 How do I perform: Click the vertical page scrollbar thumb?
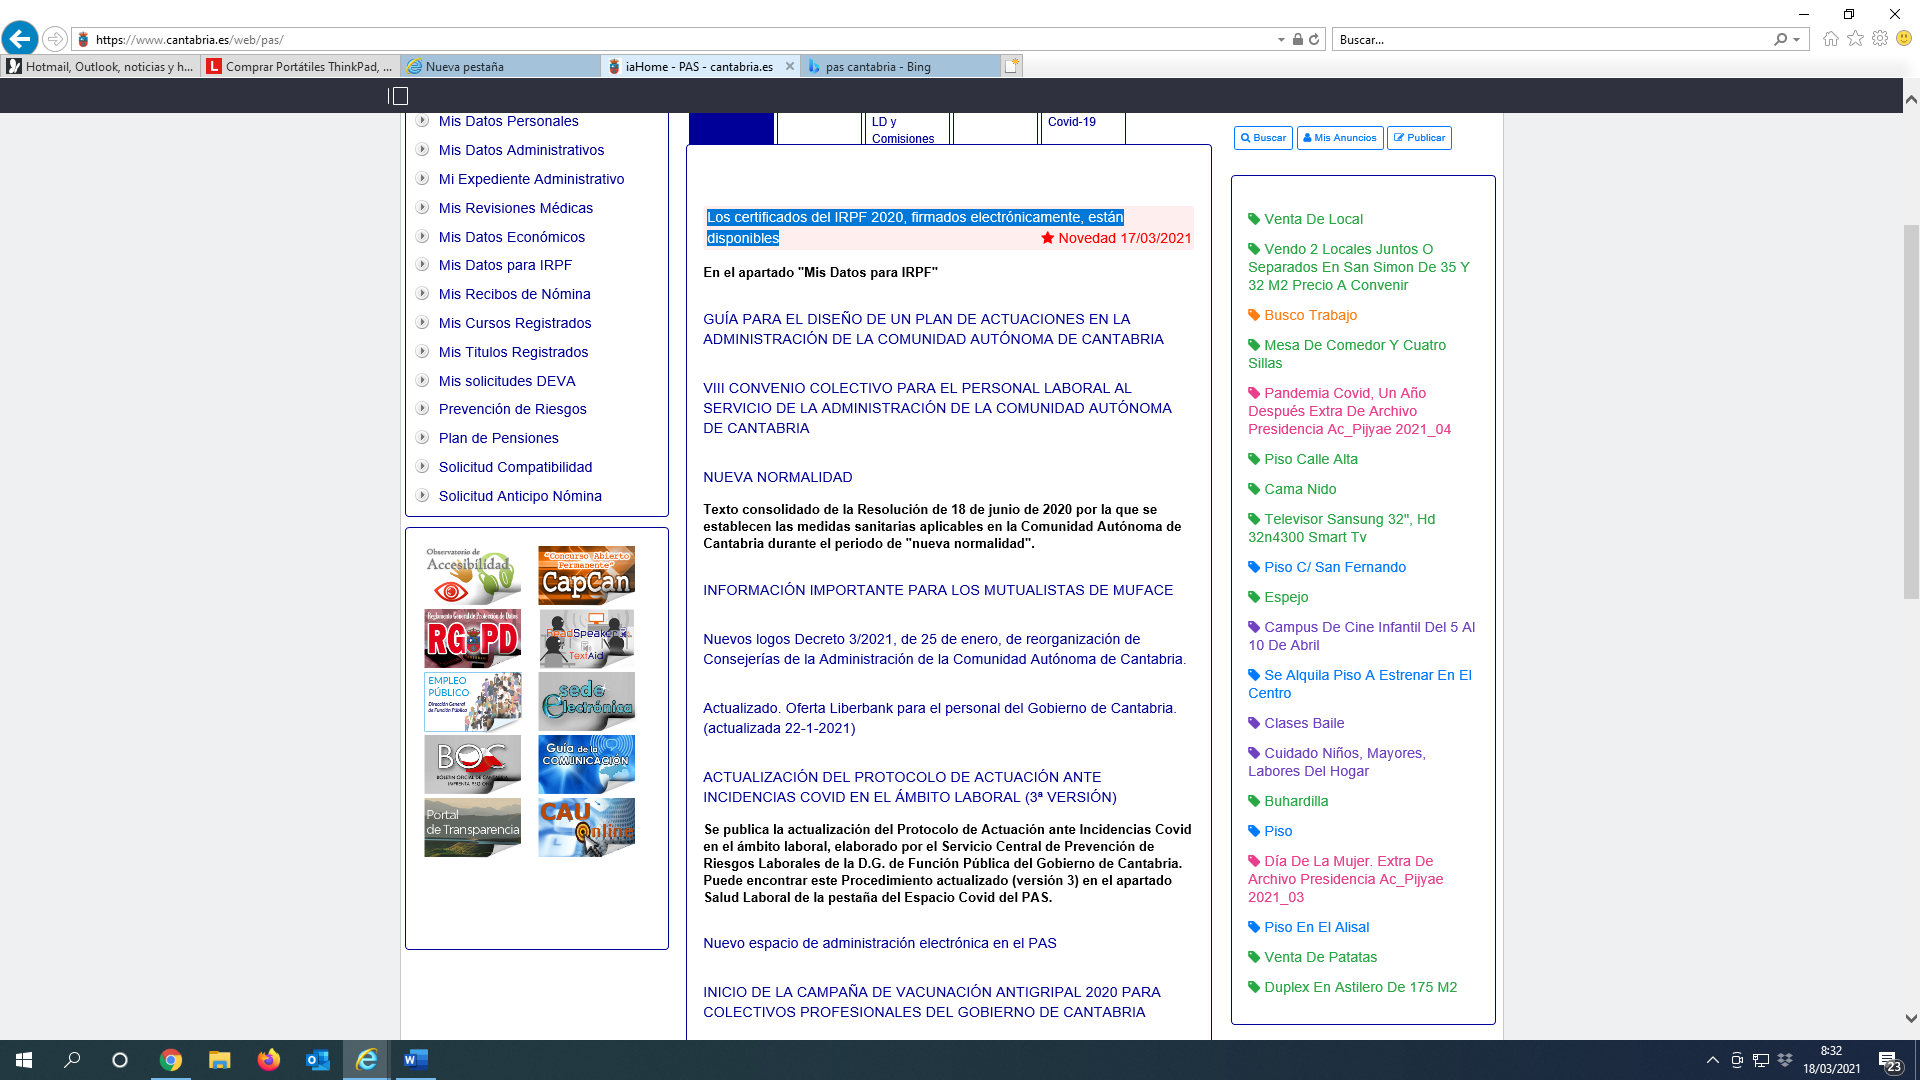pyautogui.click(x=1911, y=410)
